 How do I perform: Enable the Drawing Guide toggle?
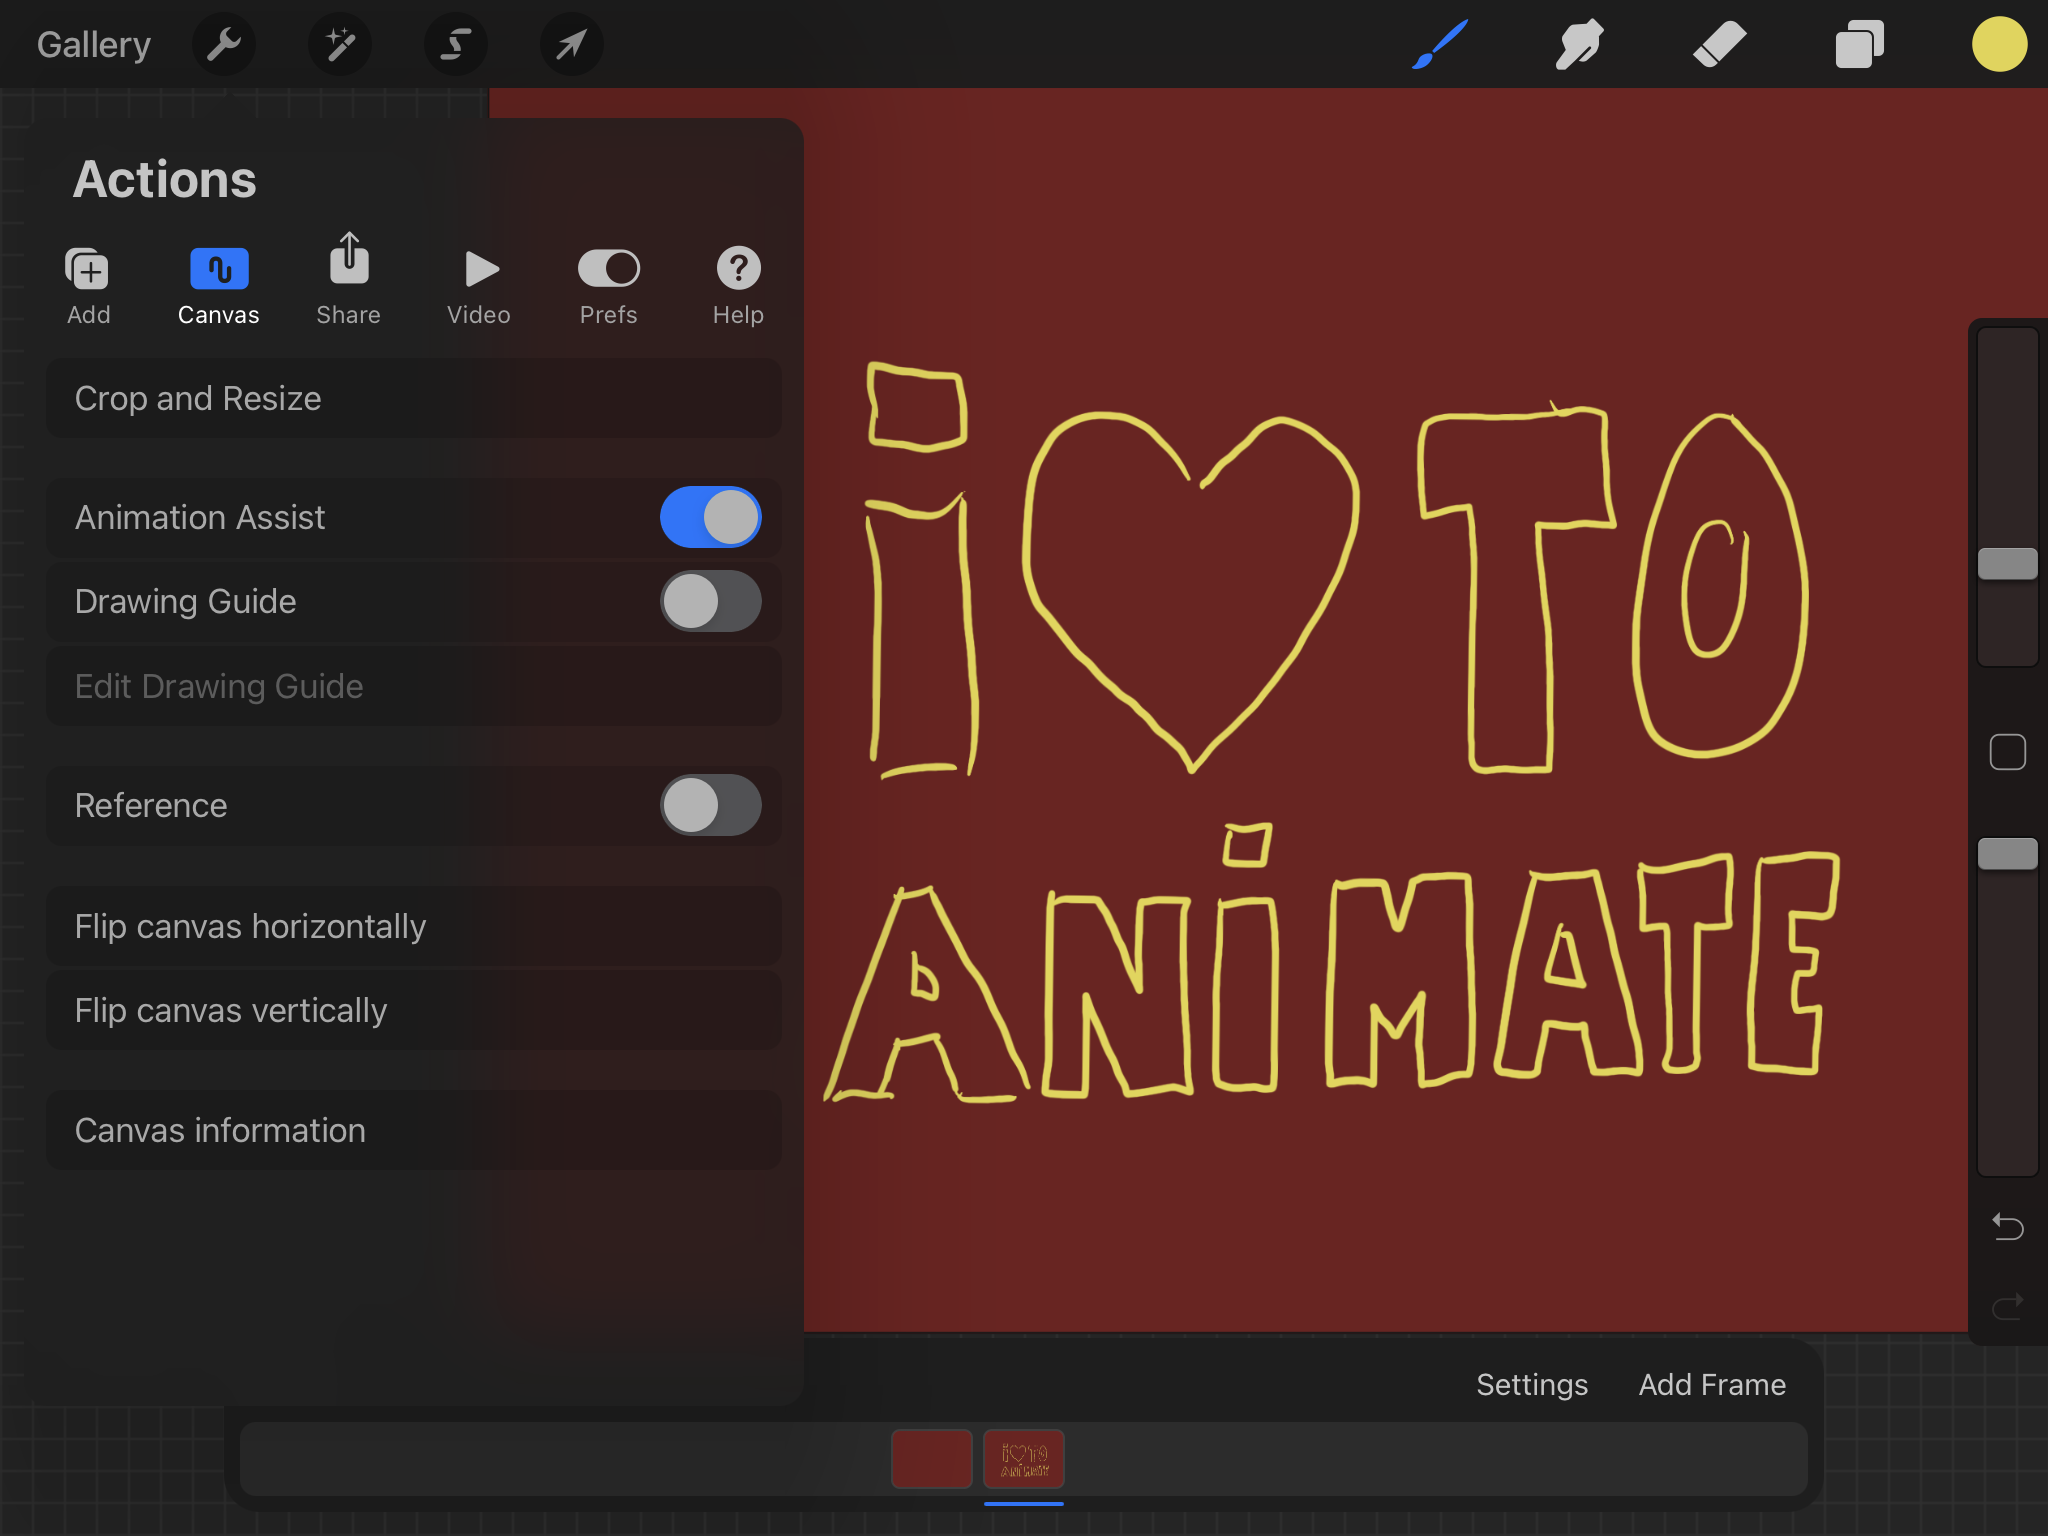(711, 601)
